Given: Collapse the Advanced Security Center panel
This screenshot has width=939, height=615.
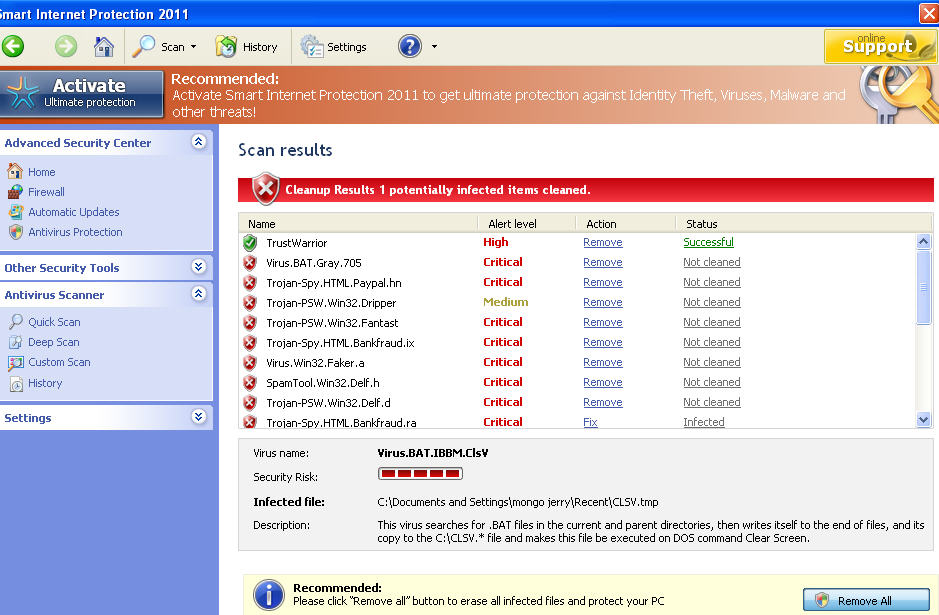Looking at the screenshot, I should click(x=199, y=142).
